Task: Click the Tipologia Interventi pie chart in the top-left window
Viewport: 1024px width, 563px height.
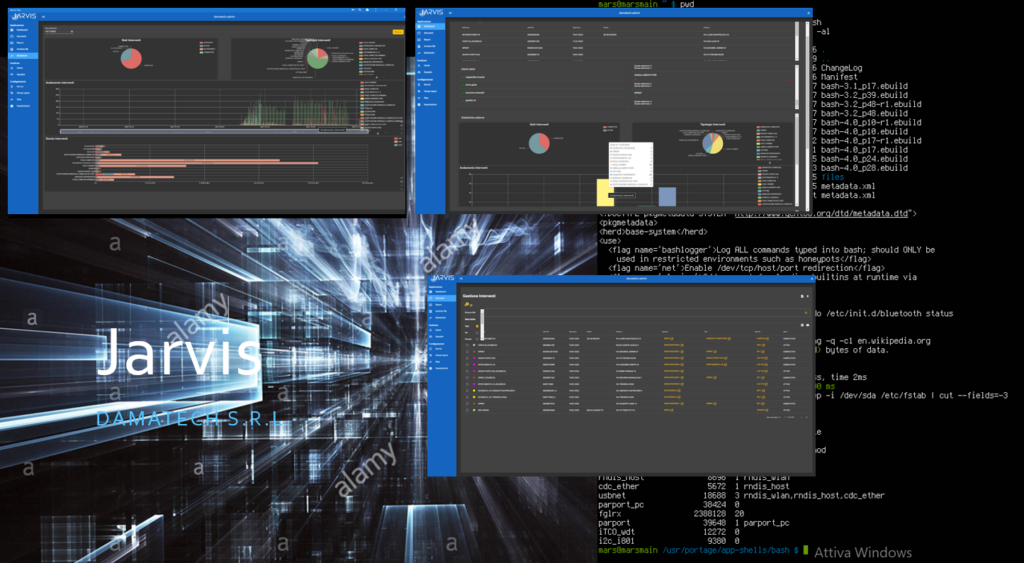Action: 317,58
